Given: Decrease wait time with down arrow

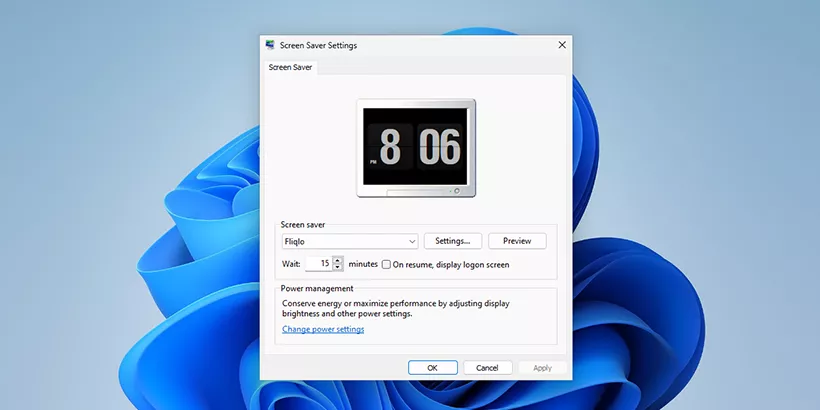Looking at the screenshot, I should pyautogui.click(x=338, y=267).
